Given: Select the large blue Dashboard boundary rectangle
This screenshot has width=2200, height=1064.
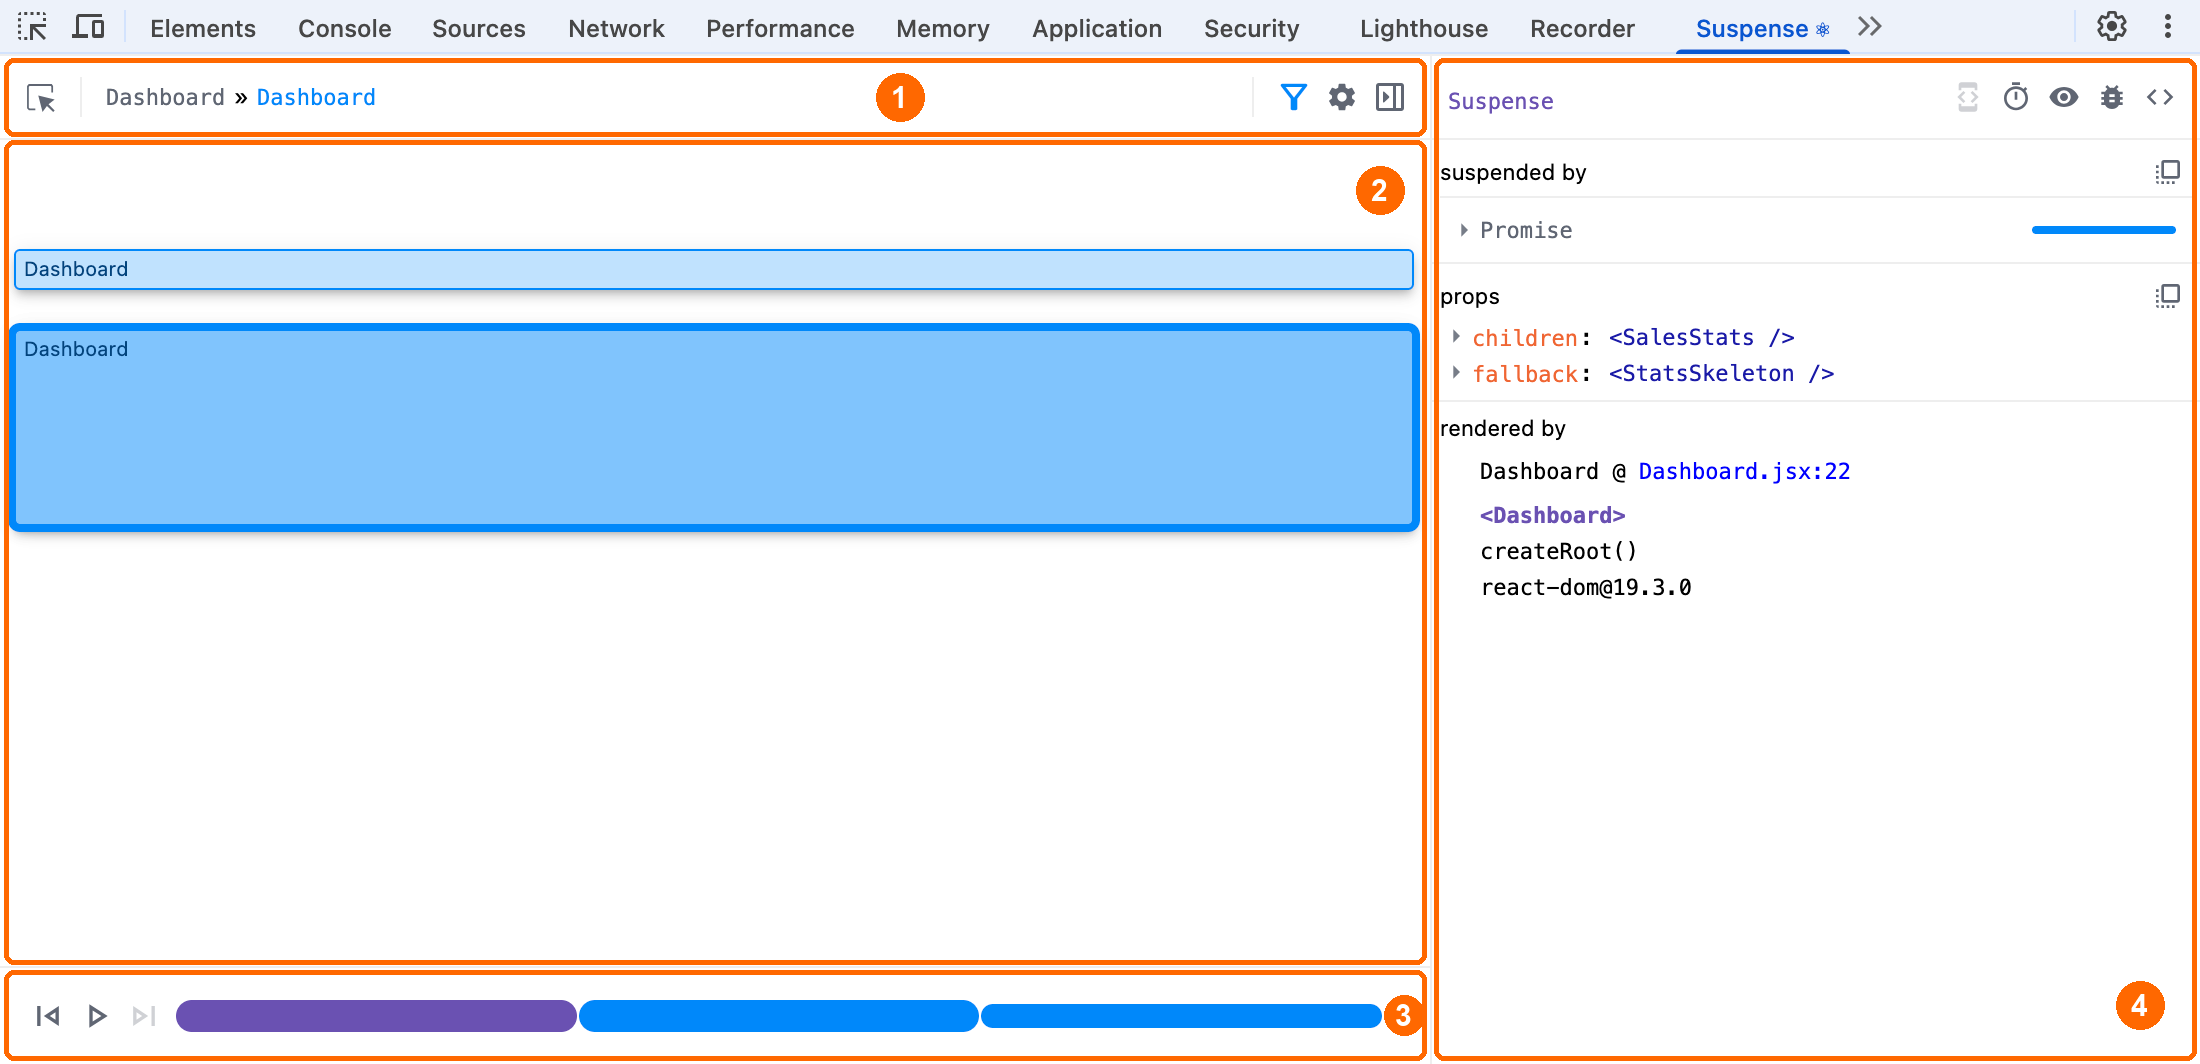Looking at the screenshot, I should click(714, 427).
